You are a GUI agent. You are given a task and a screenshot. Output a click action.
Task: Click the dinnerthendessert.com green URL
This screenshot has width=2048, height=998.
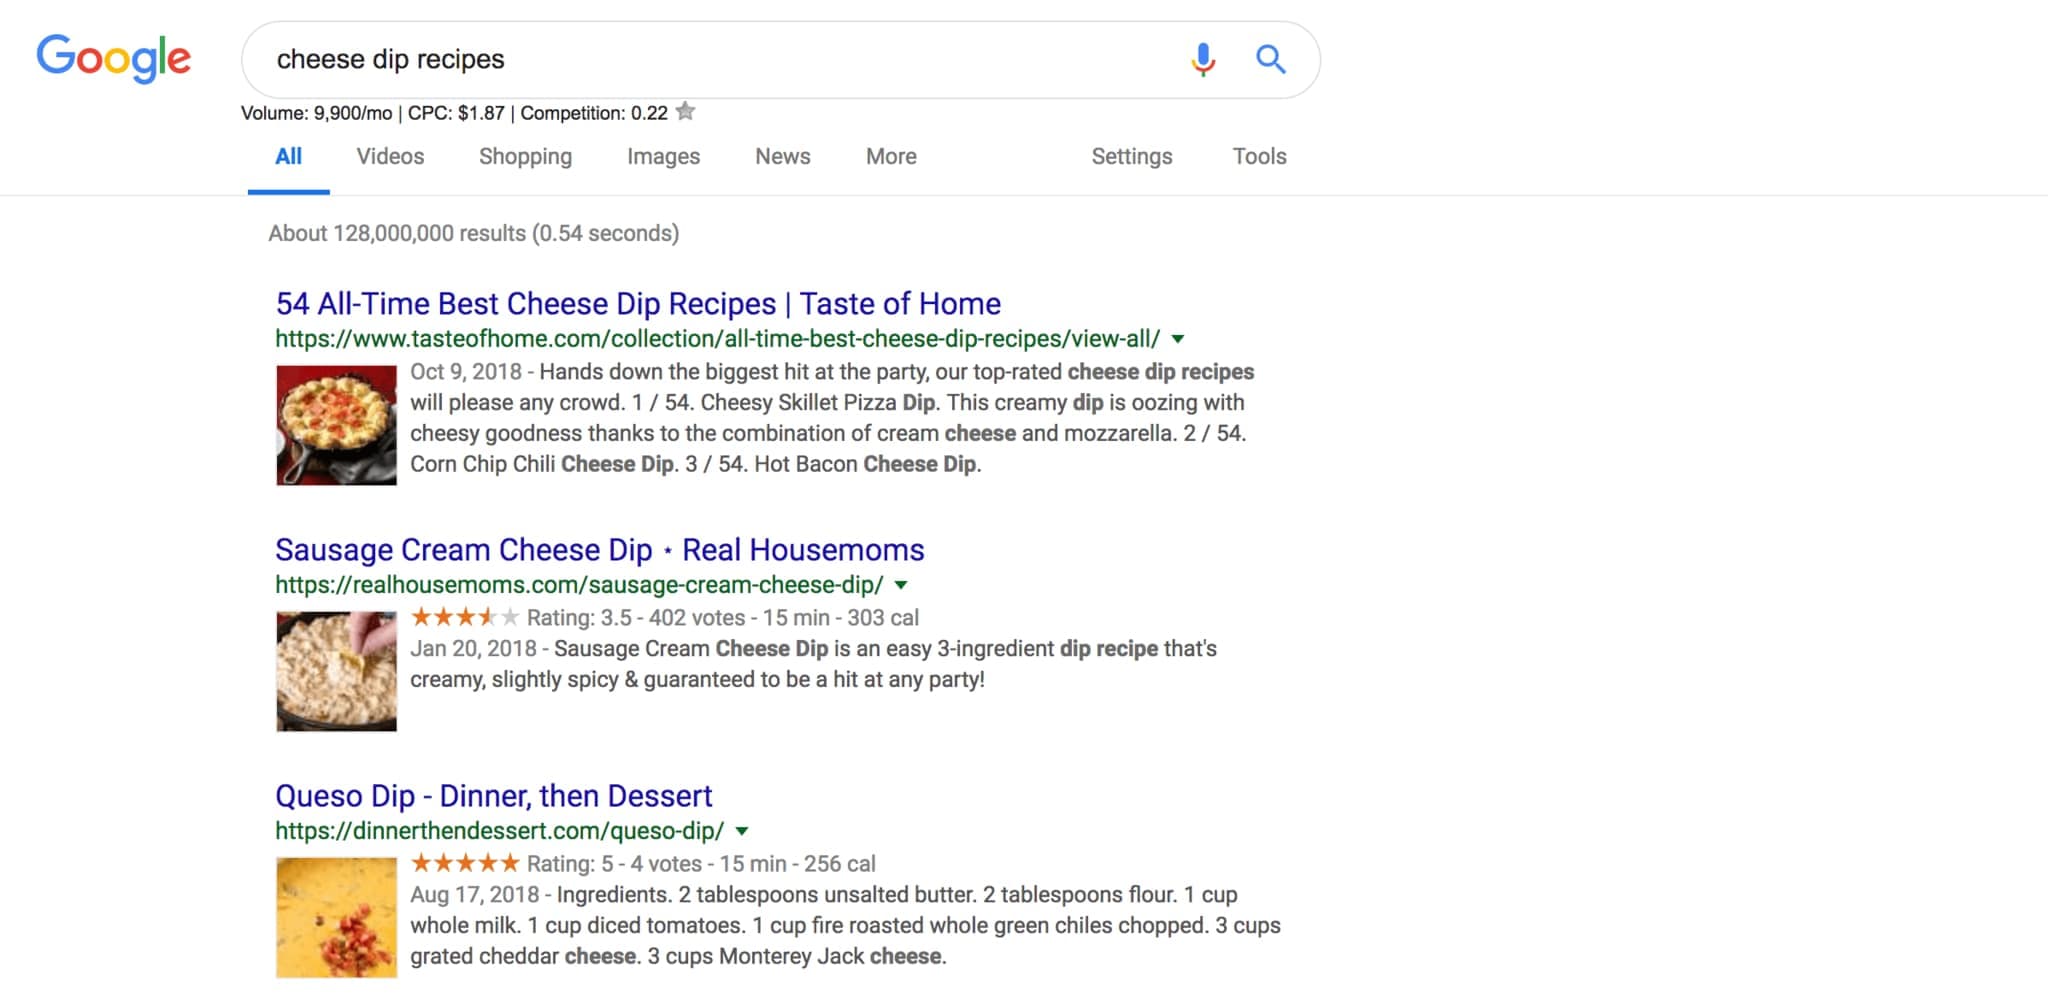(499, 831)
